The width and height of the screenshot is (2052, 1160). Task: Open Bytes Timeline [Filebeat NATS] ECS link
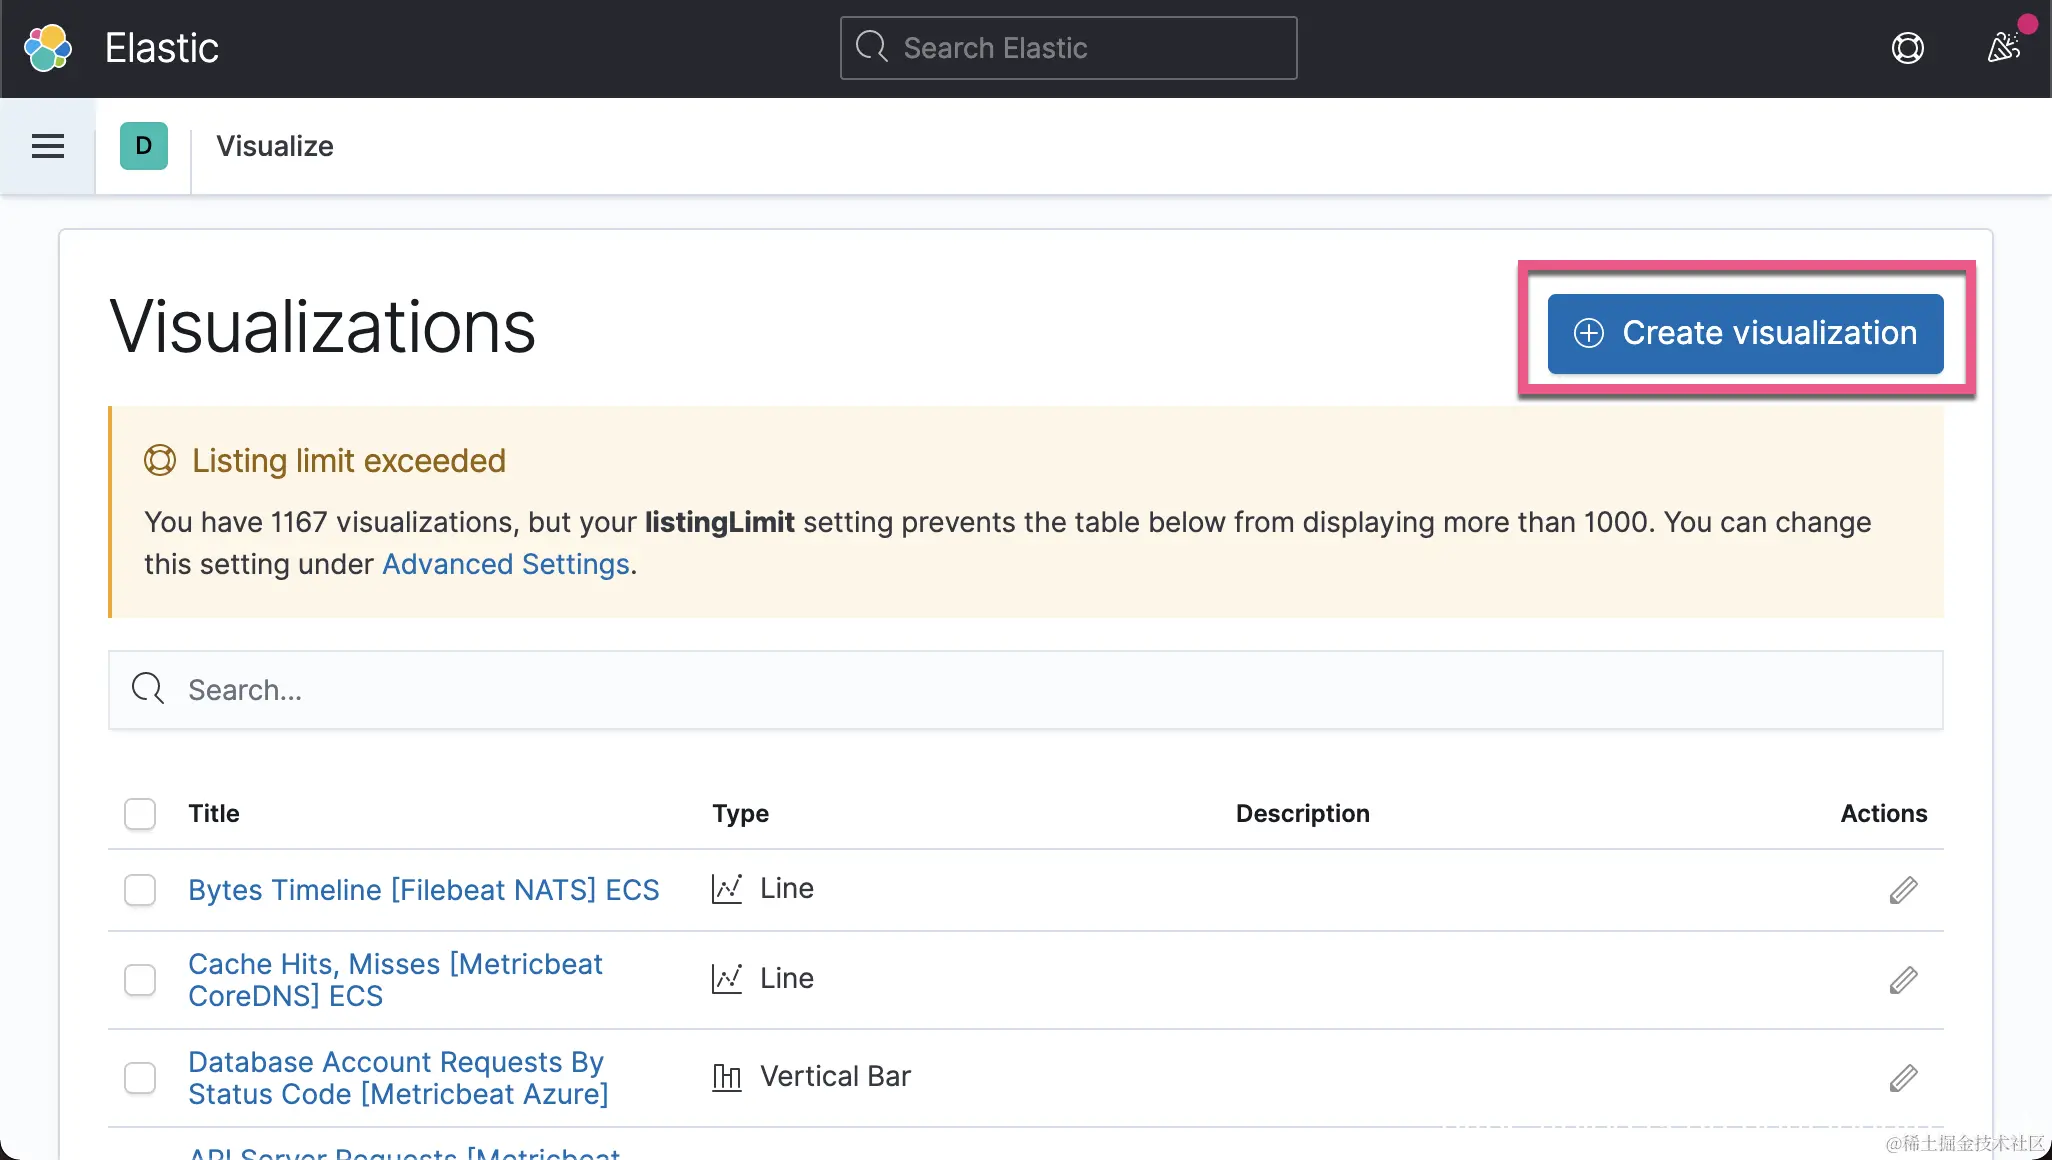tap(423, 890)
